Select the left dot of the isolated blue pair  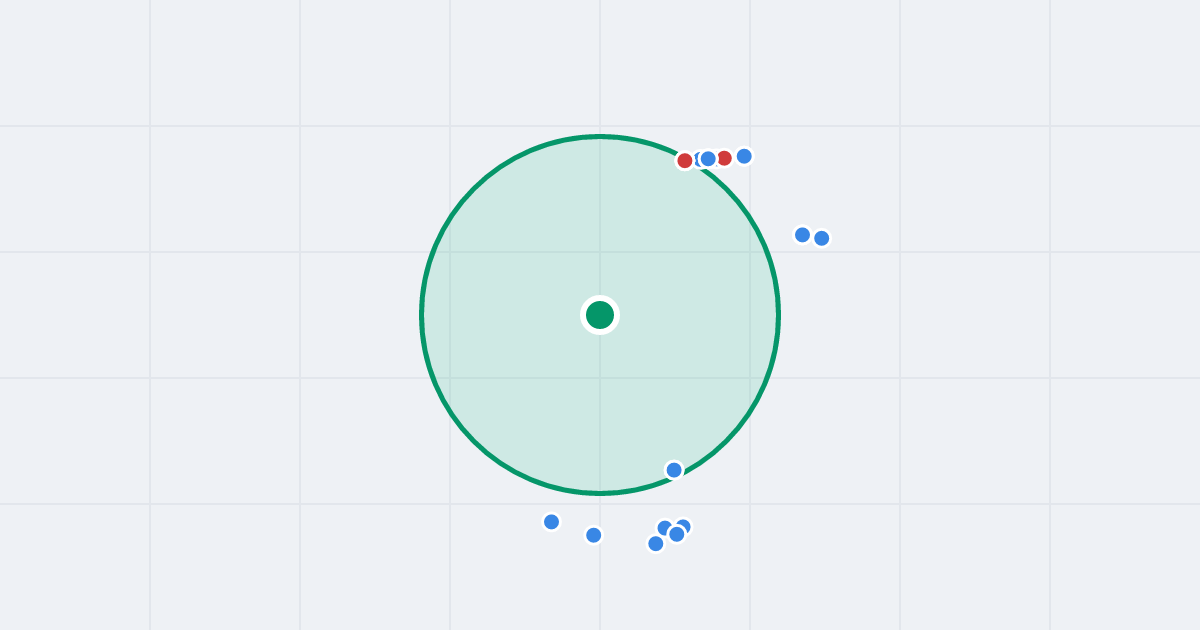pyautogui.click(x=802, y=235)
